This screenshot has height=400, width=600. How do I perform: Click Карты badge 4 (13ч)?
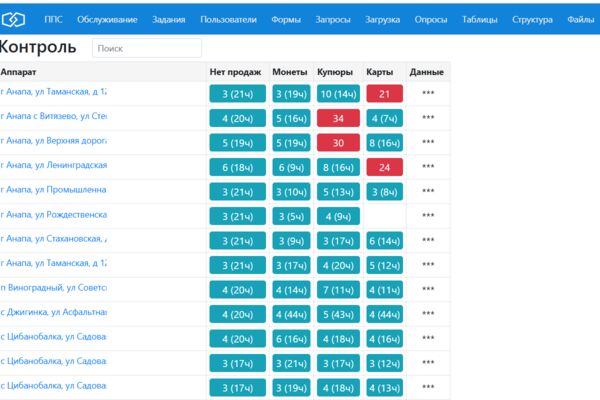[x=385, y=388]
